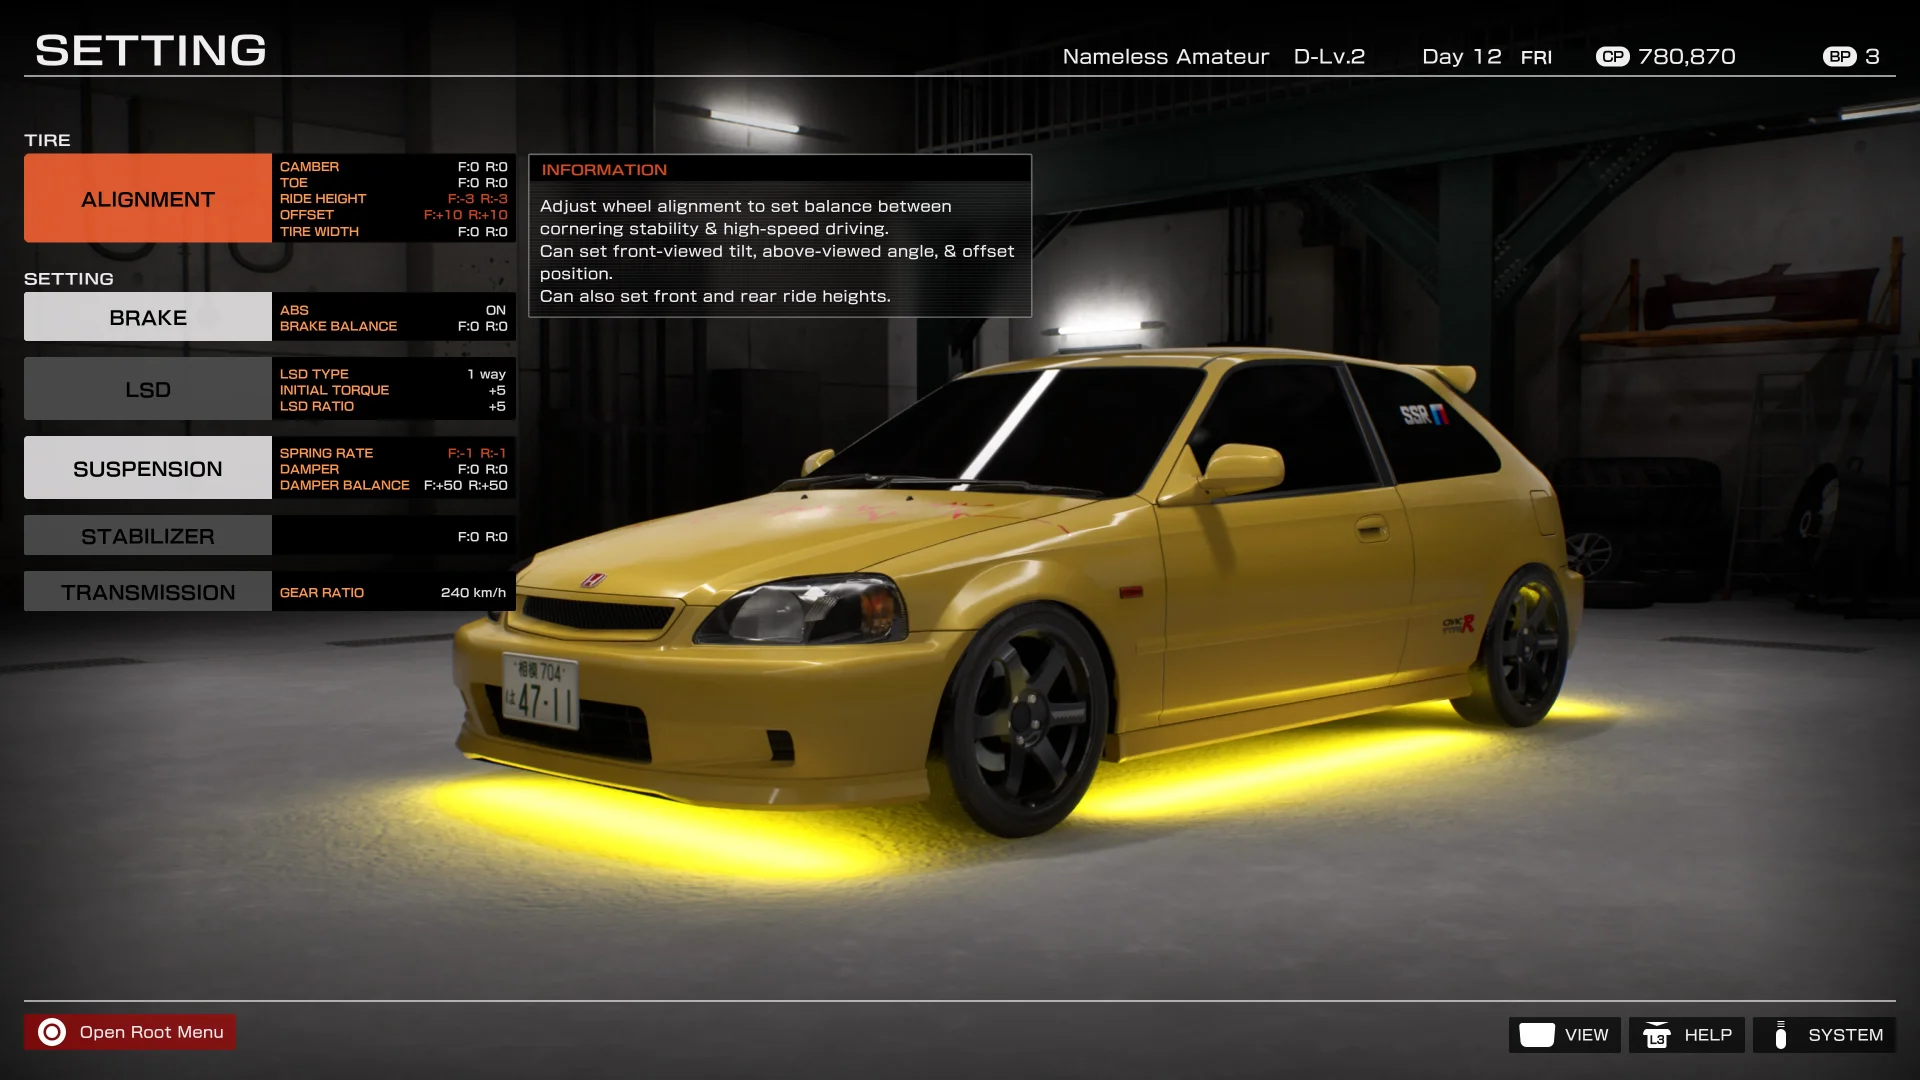Screen dimensions: 1920x1080
Task: Click the Honda emblem on the car hood
Action: click(593, 580)
